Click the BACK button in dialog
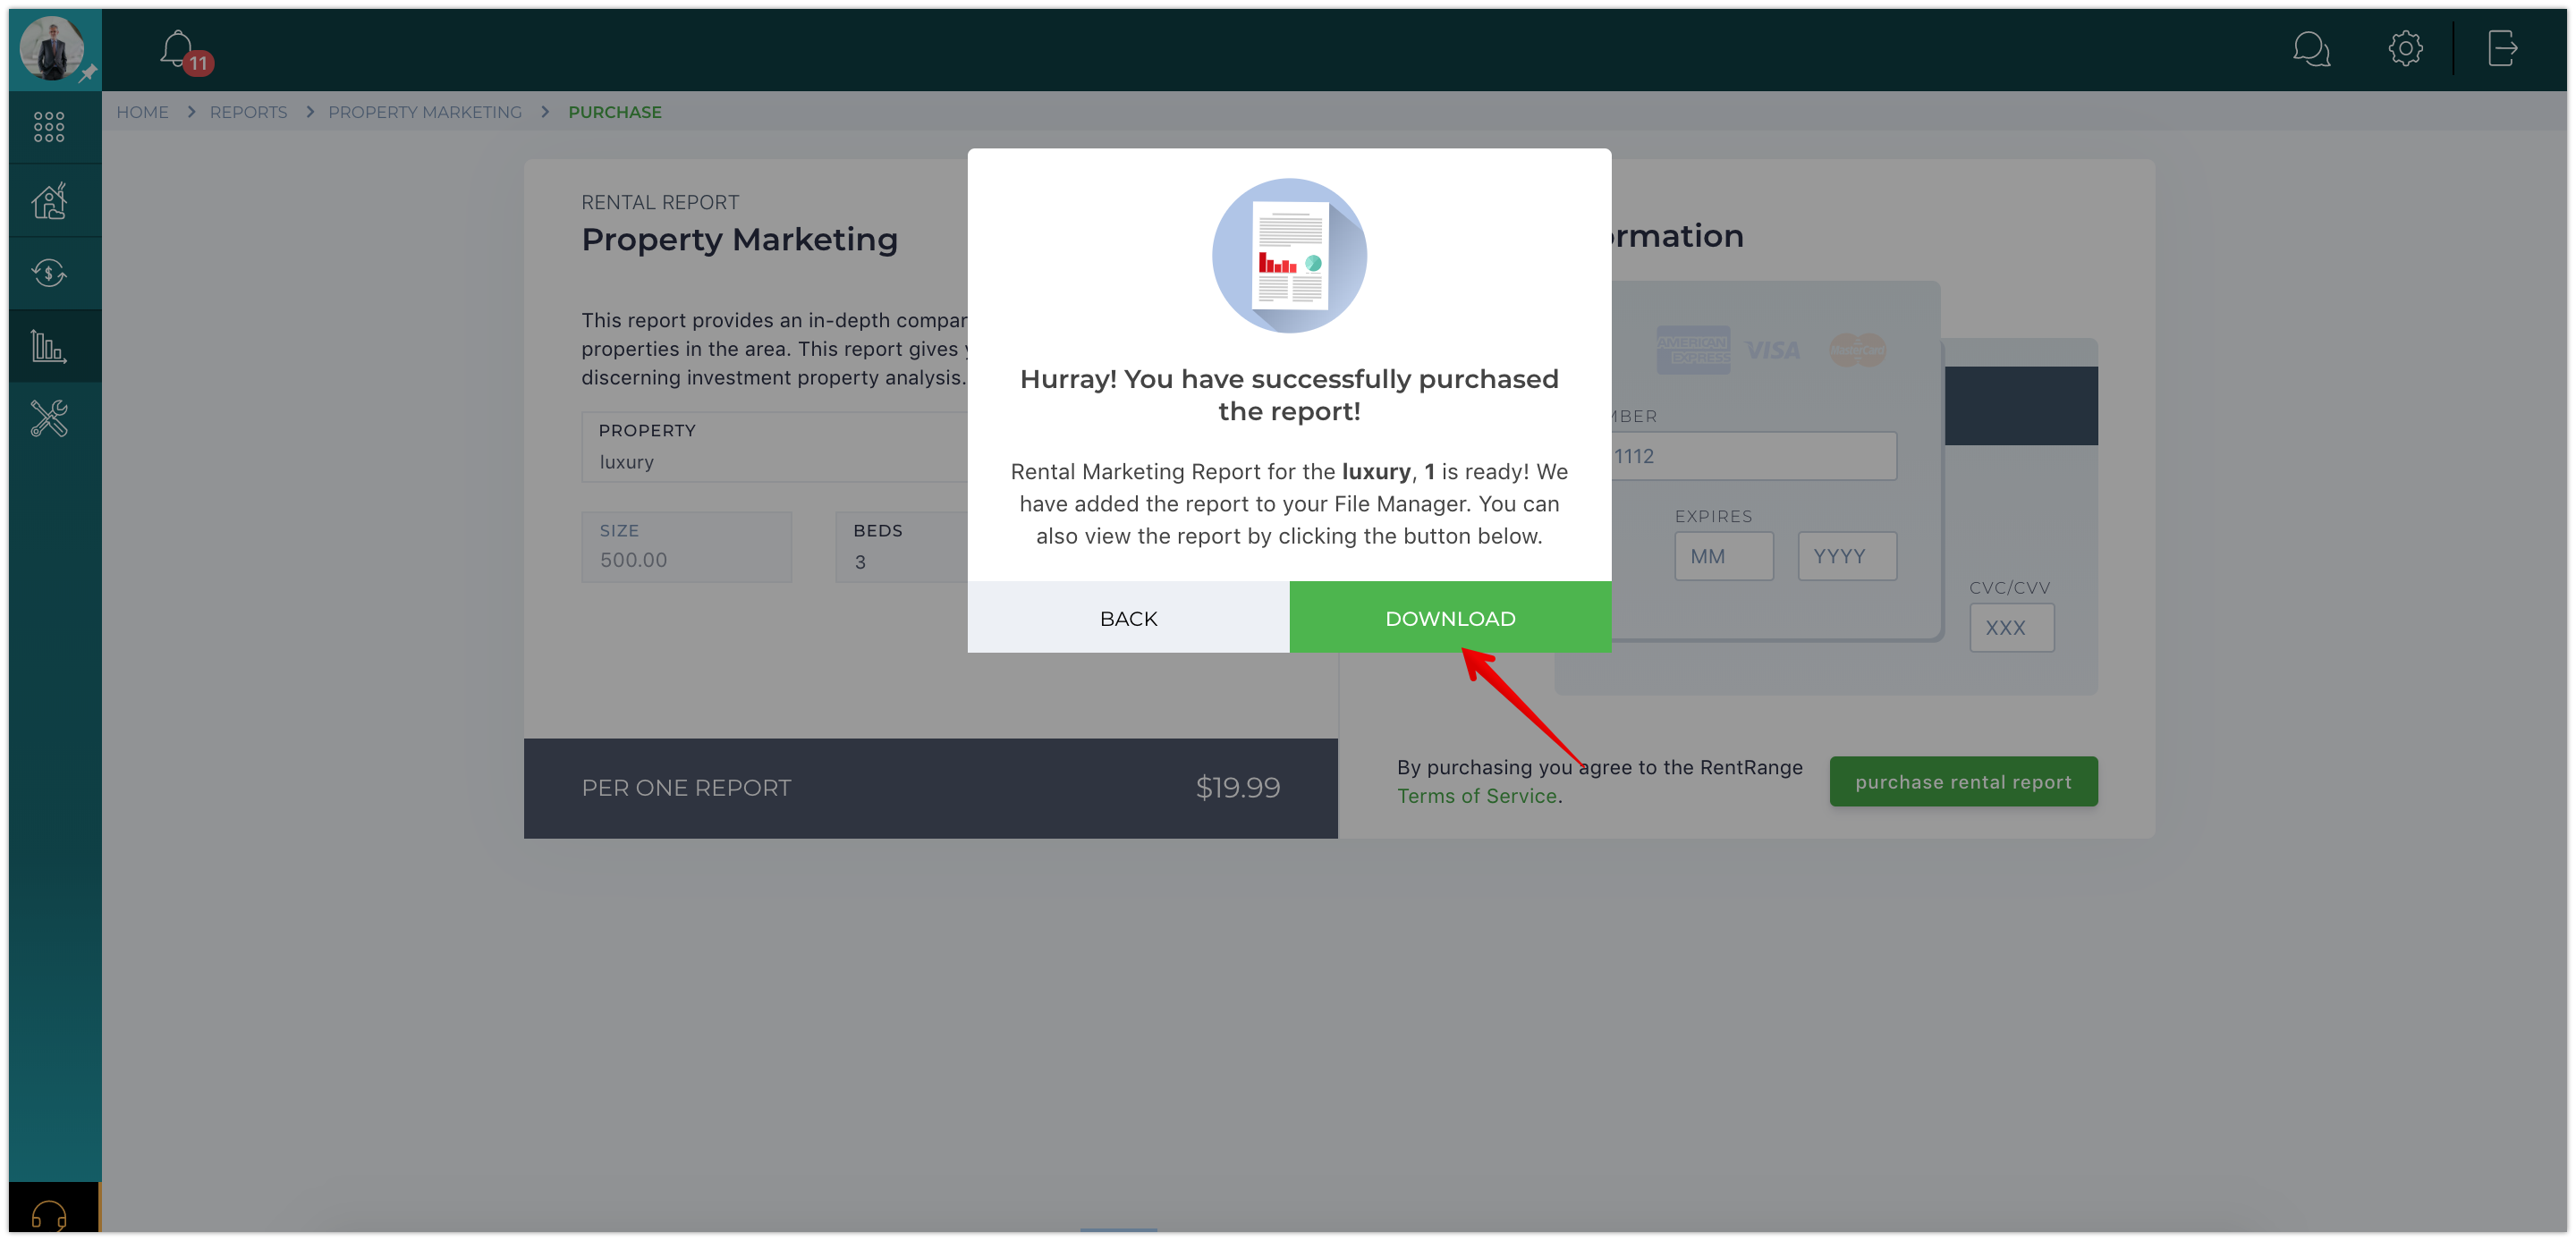Image resolution: width=2576 pixels, height=1241 pixels. coord(1128,617)
